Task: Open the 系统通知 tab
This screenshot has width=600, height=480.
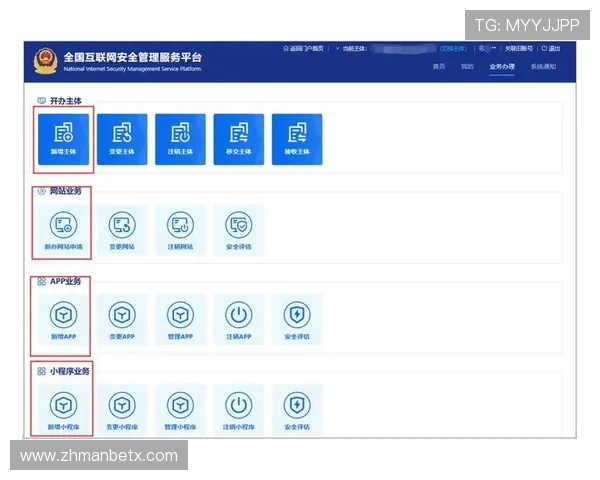Action: click(543, 67)
